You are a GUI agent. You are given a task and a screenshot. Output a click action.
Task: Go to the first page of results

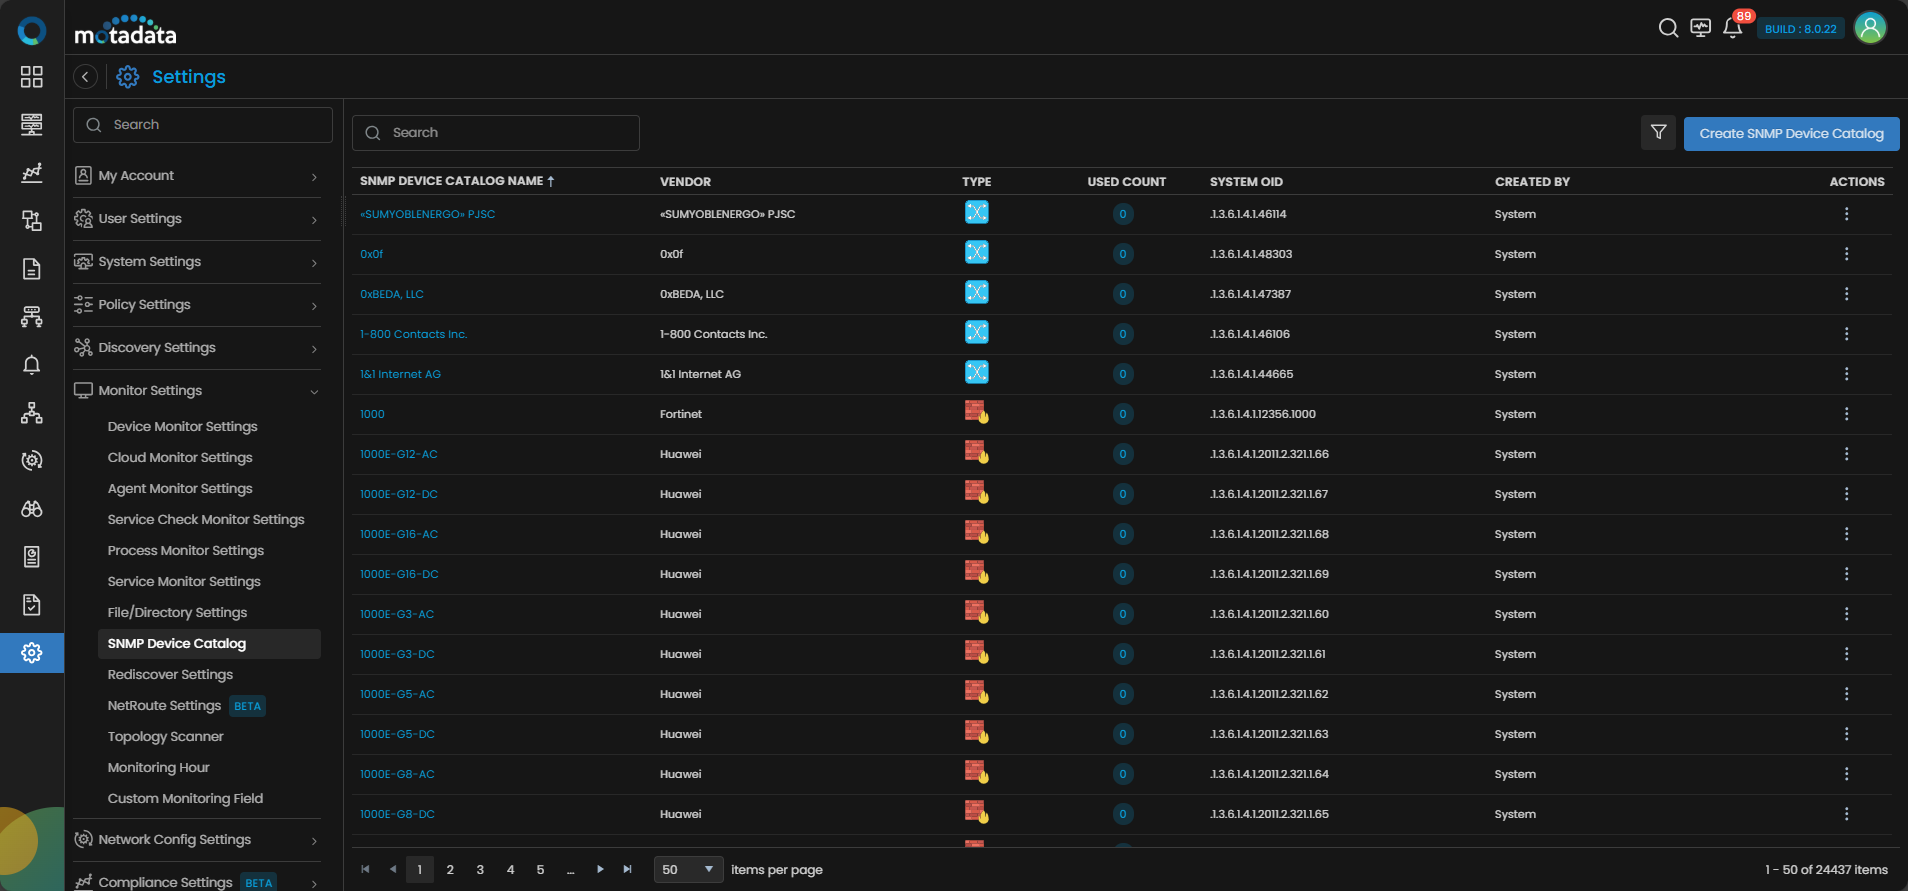point(365,869)
